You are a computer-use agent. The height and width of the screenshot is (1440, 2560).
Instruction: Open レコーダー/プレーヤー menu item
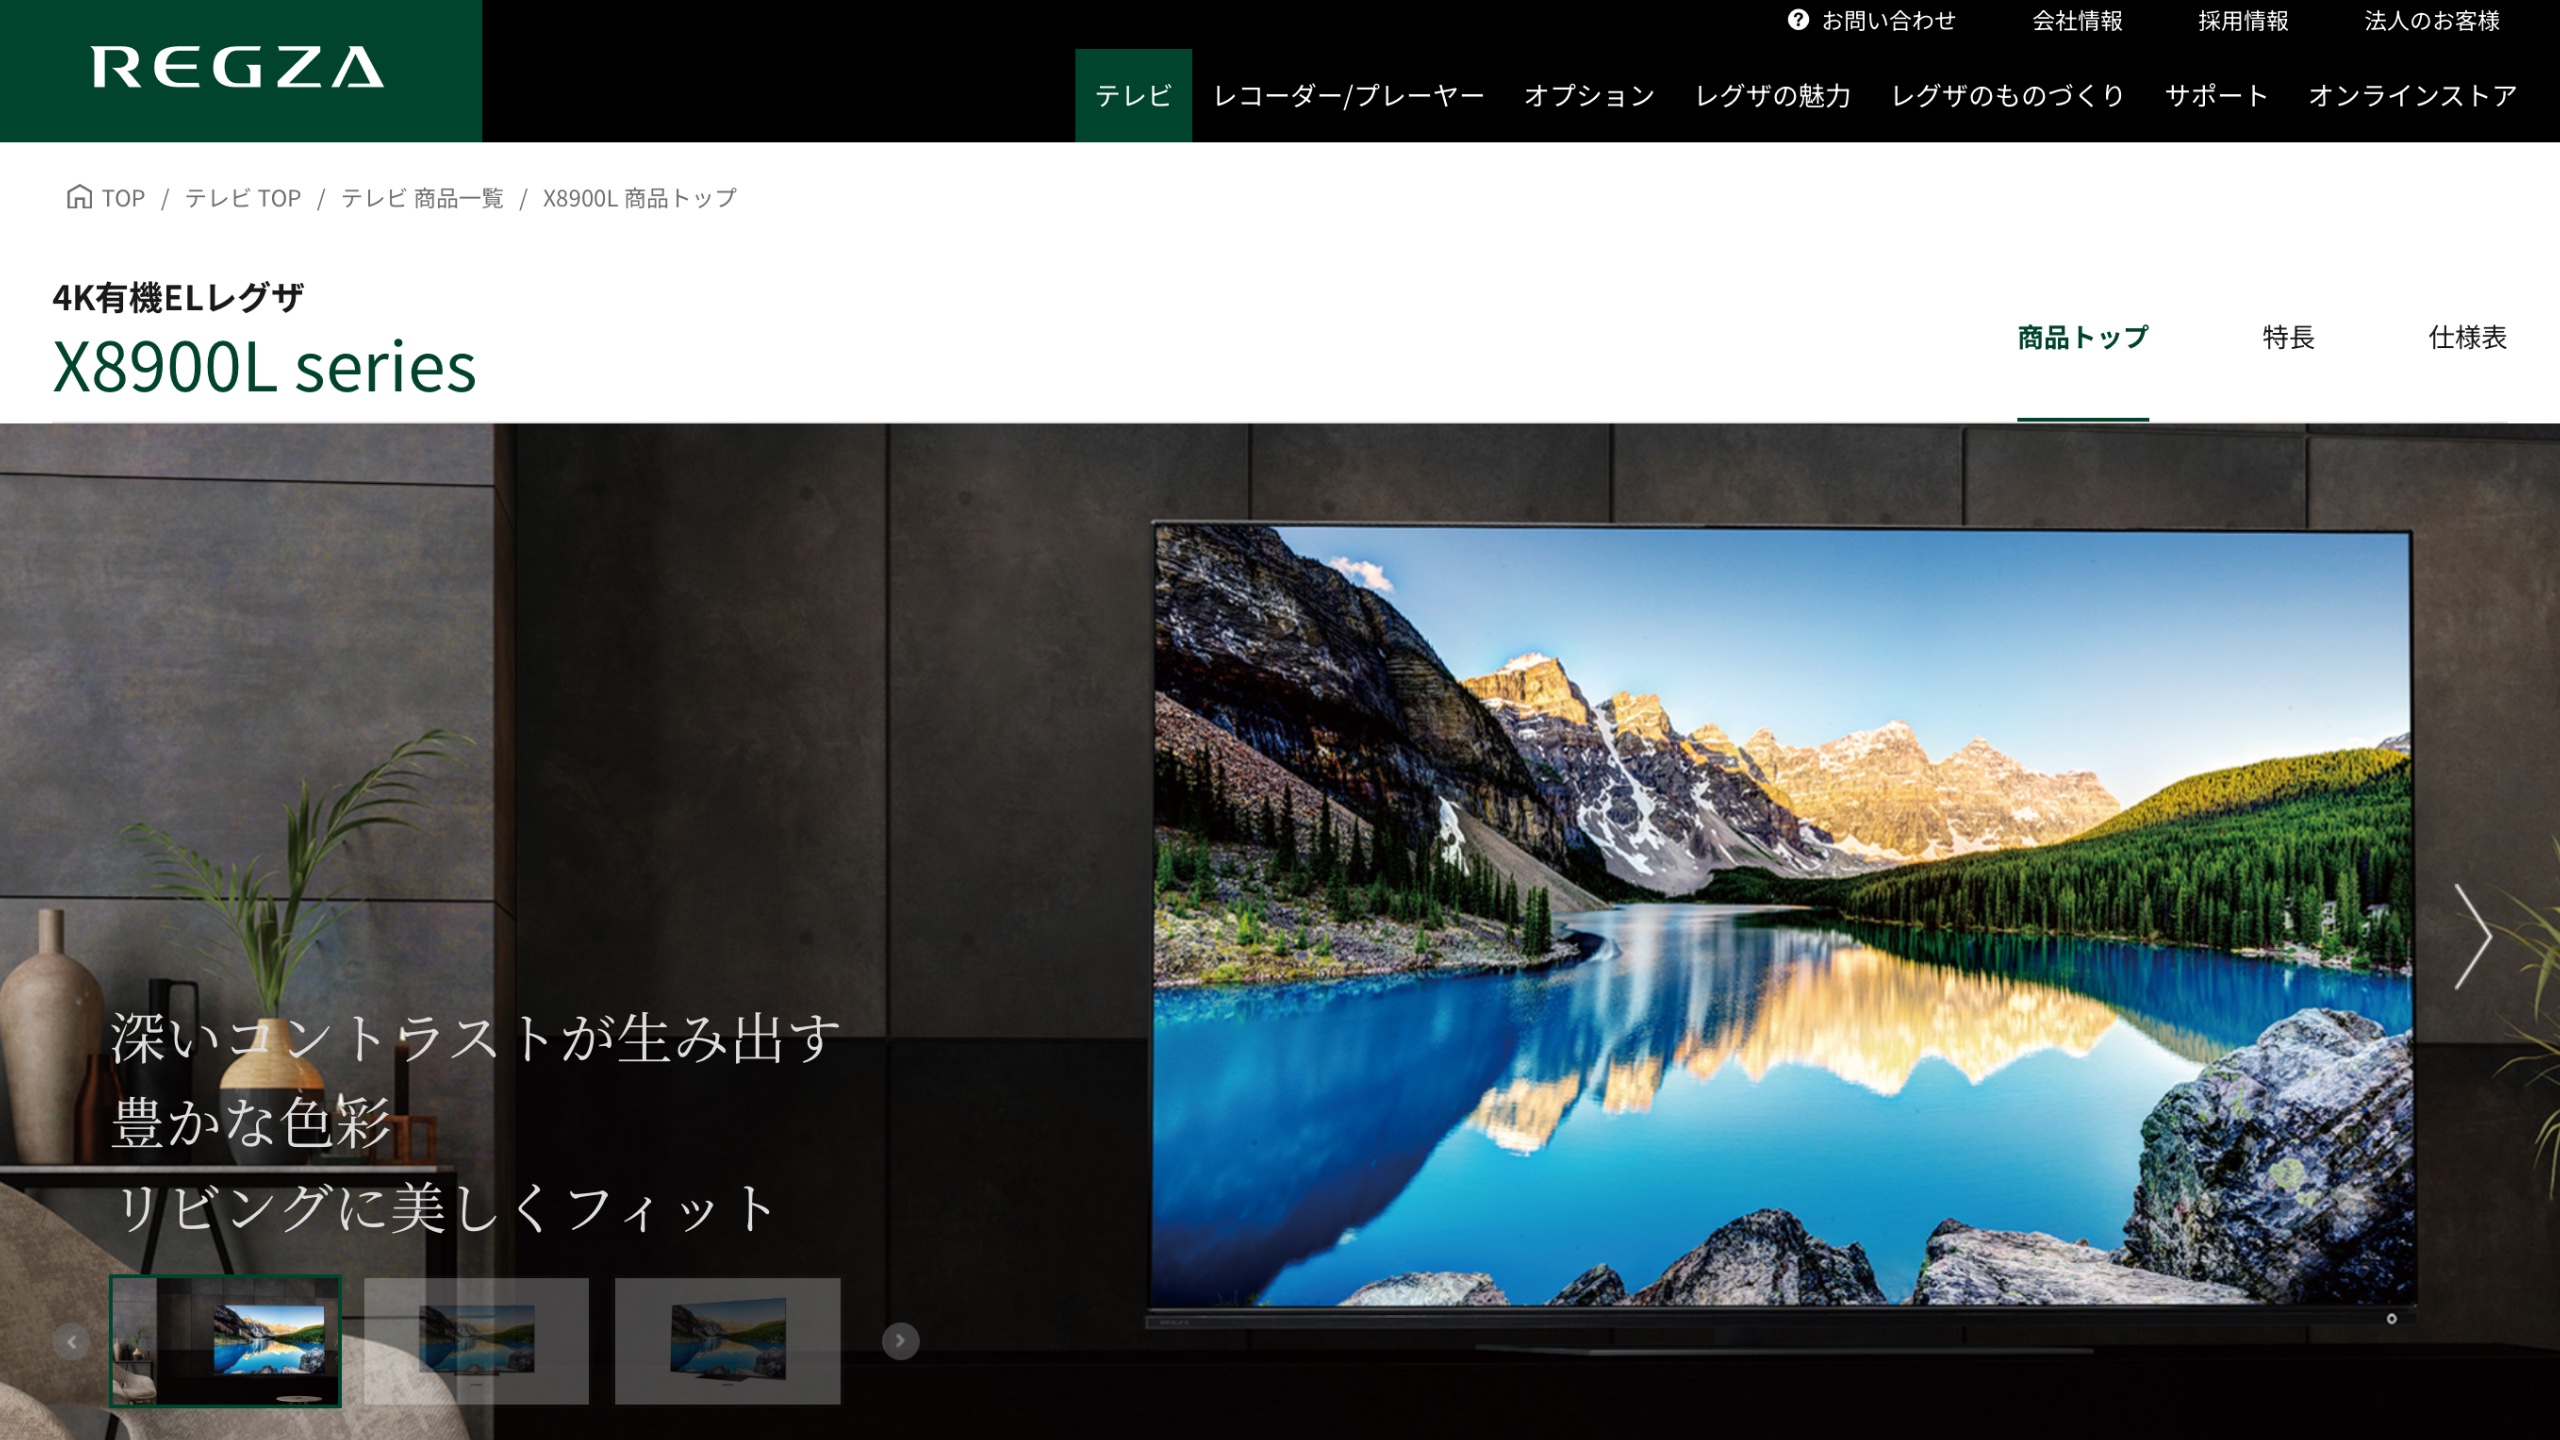tap(1348, 96)
